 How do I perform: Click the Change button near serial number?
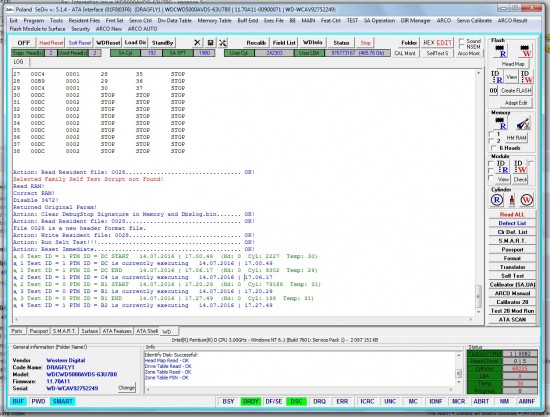pyautogui.click(x=127, y=388)
